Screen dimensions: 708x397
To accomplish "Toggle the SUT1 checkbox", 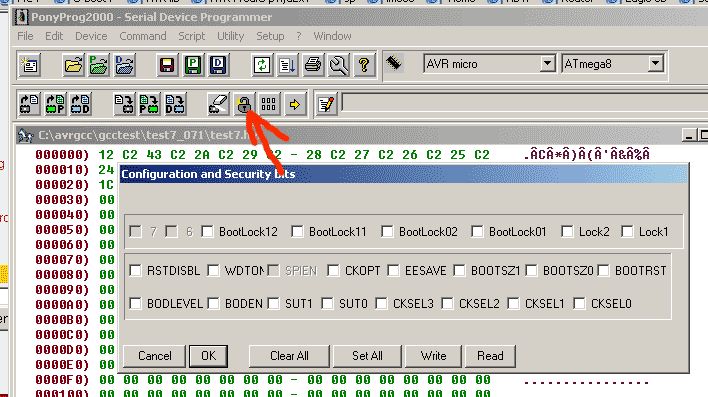I will (273, 304).
